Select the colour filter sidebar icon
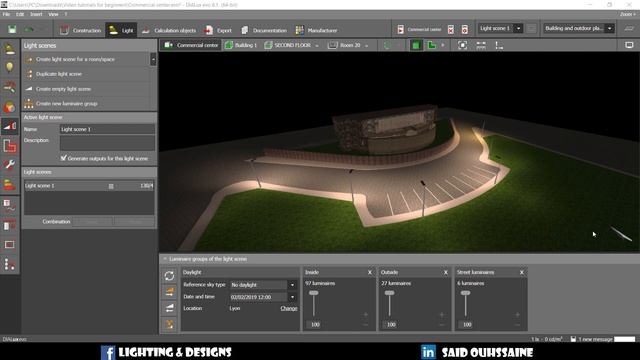Screen dimensions: 640x360 [9, 107]
